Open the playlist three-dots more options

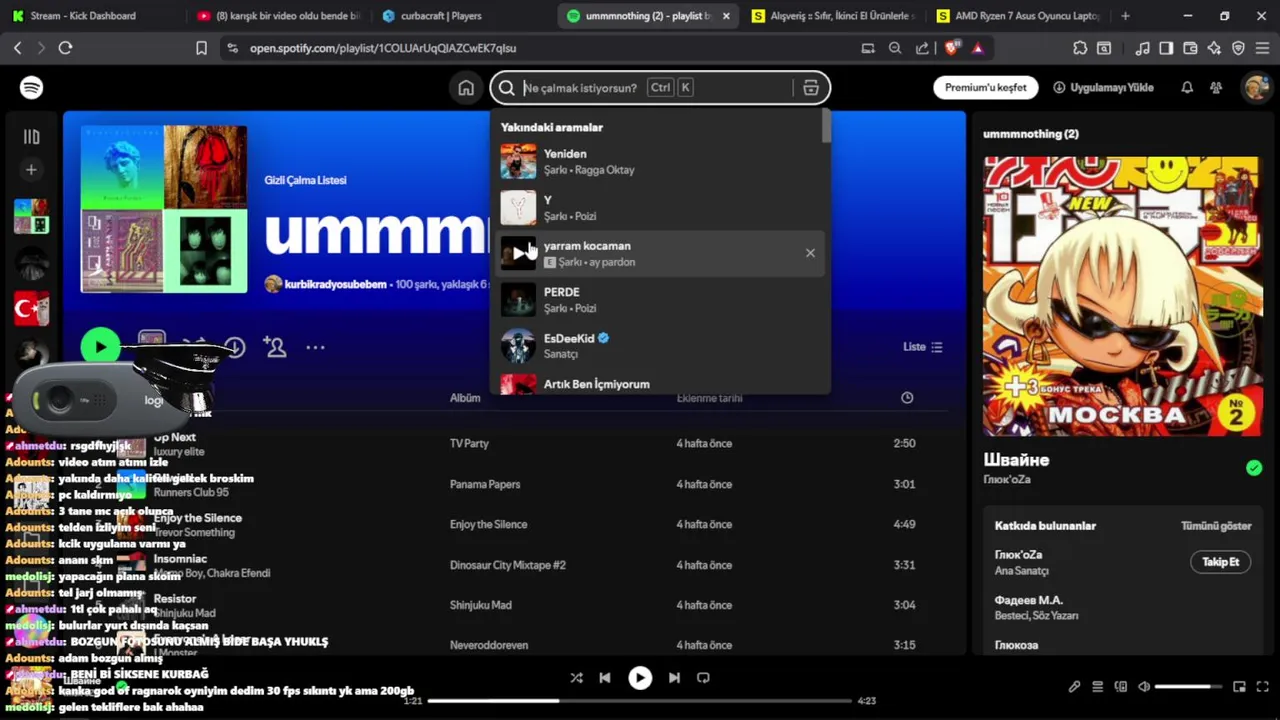click(315, 347)
